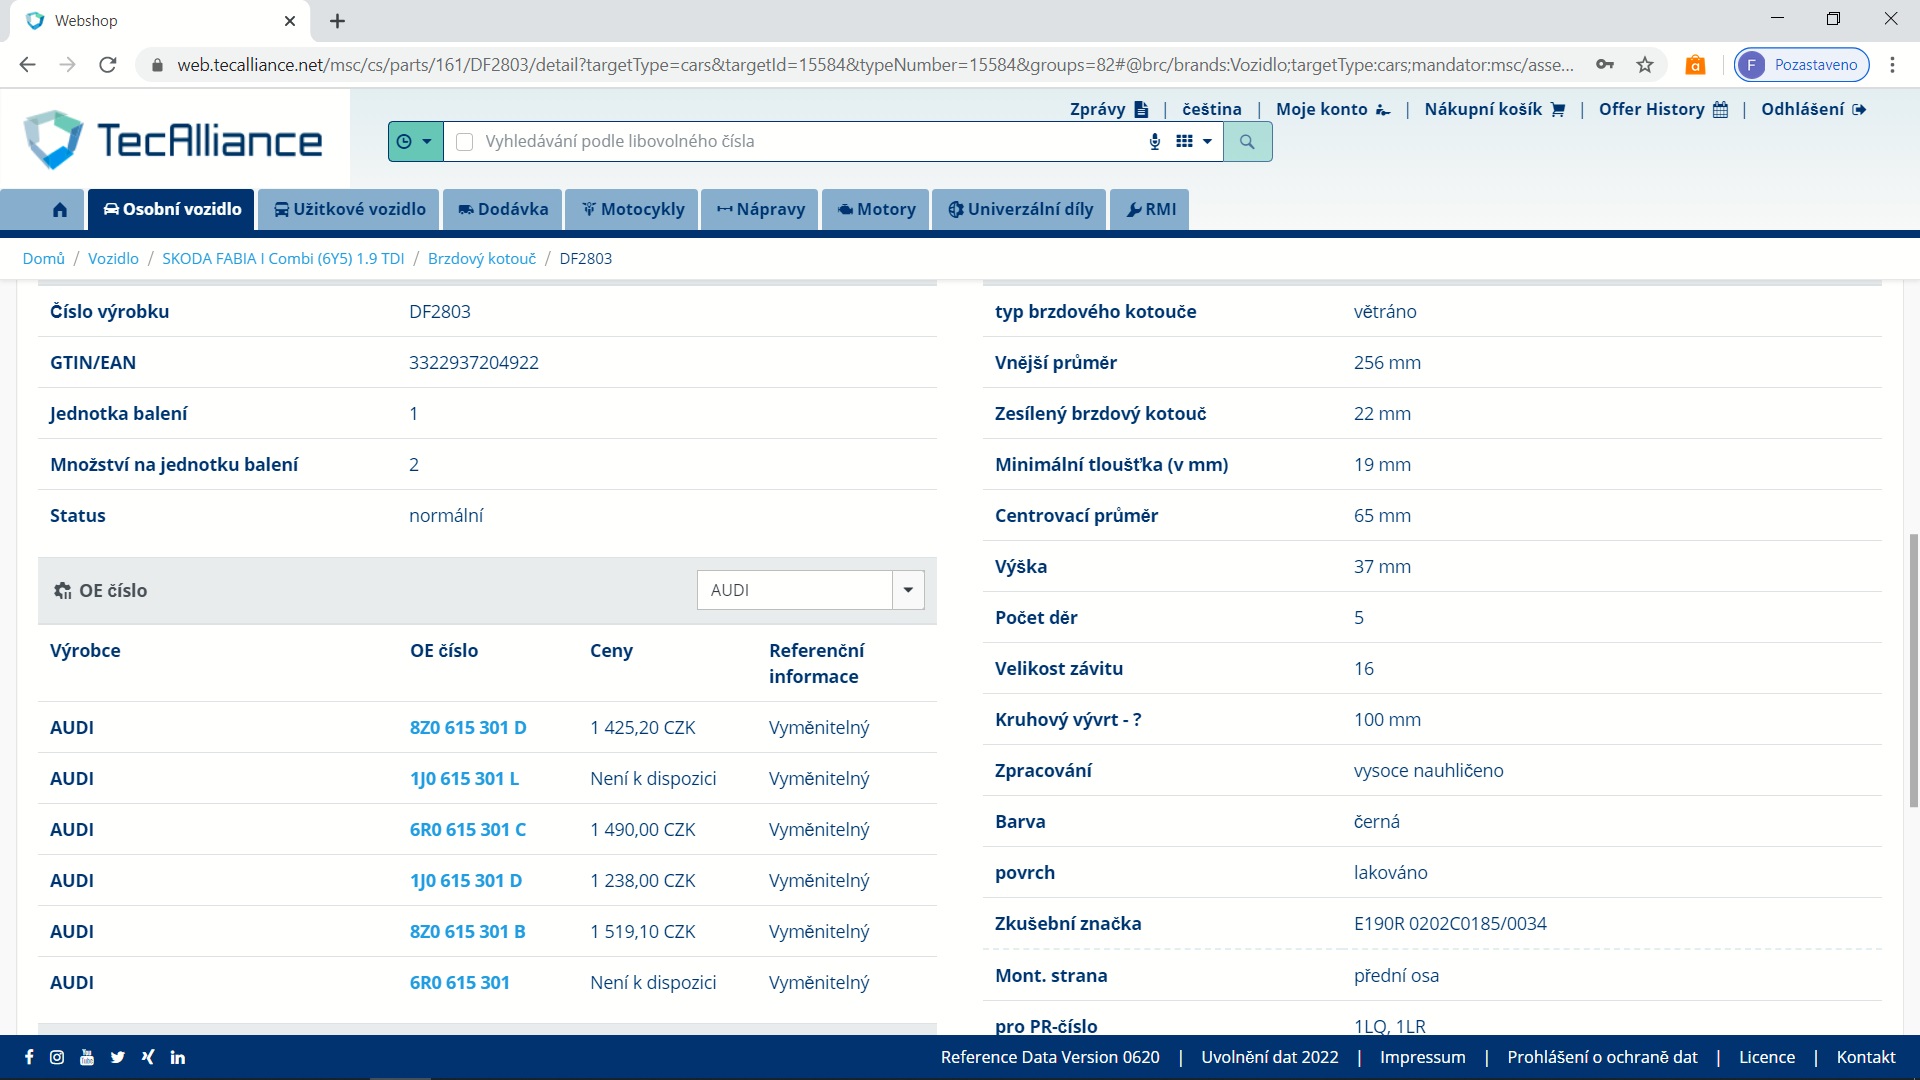Open the Chrome three-dot menu
The height and width of the screenshot is (1080, 1920).
[x=1892, y=65]
